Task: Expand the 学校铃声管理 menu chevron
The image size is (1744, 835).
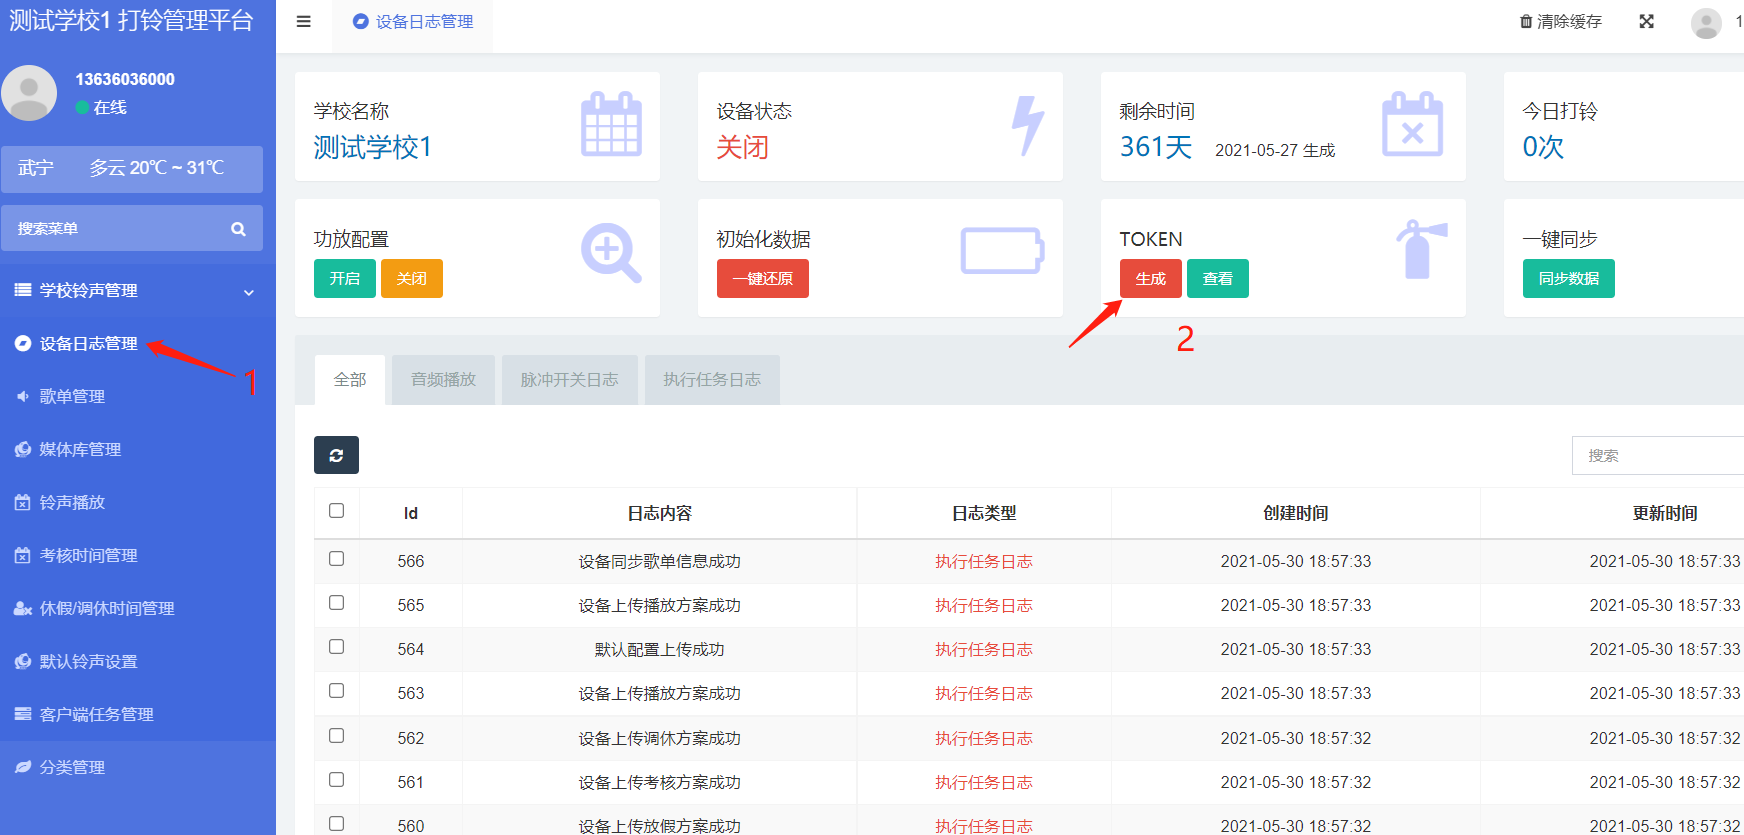Action: [x=249, y=292]
